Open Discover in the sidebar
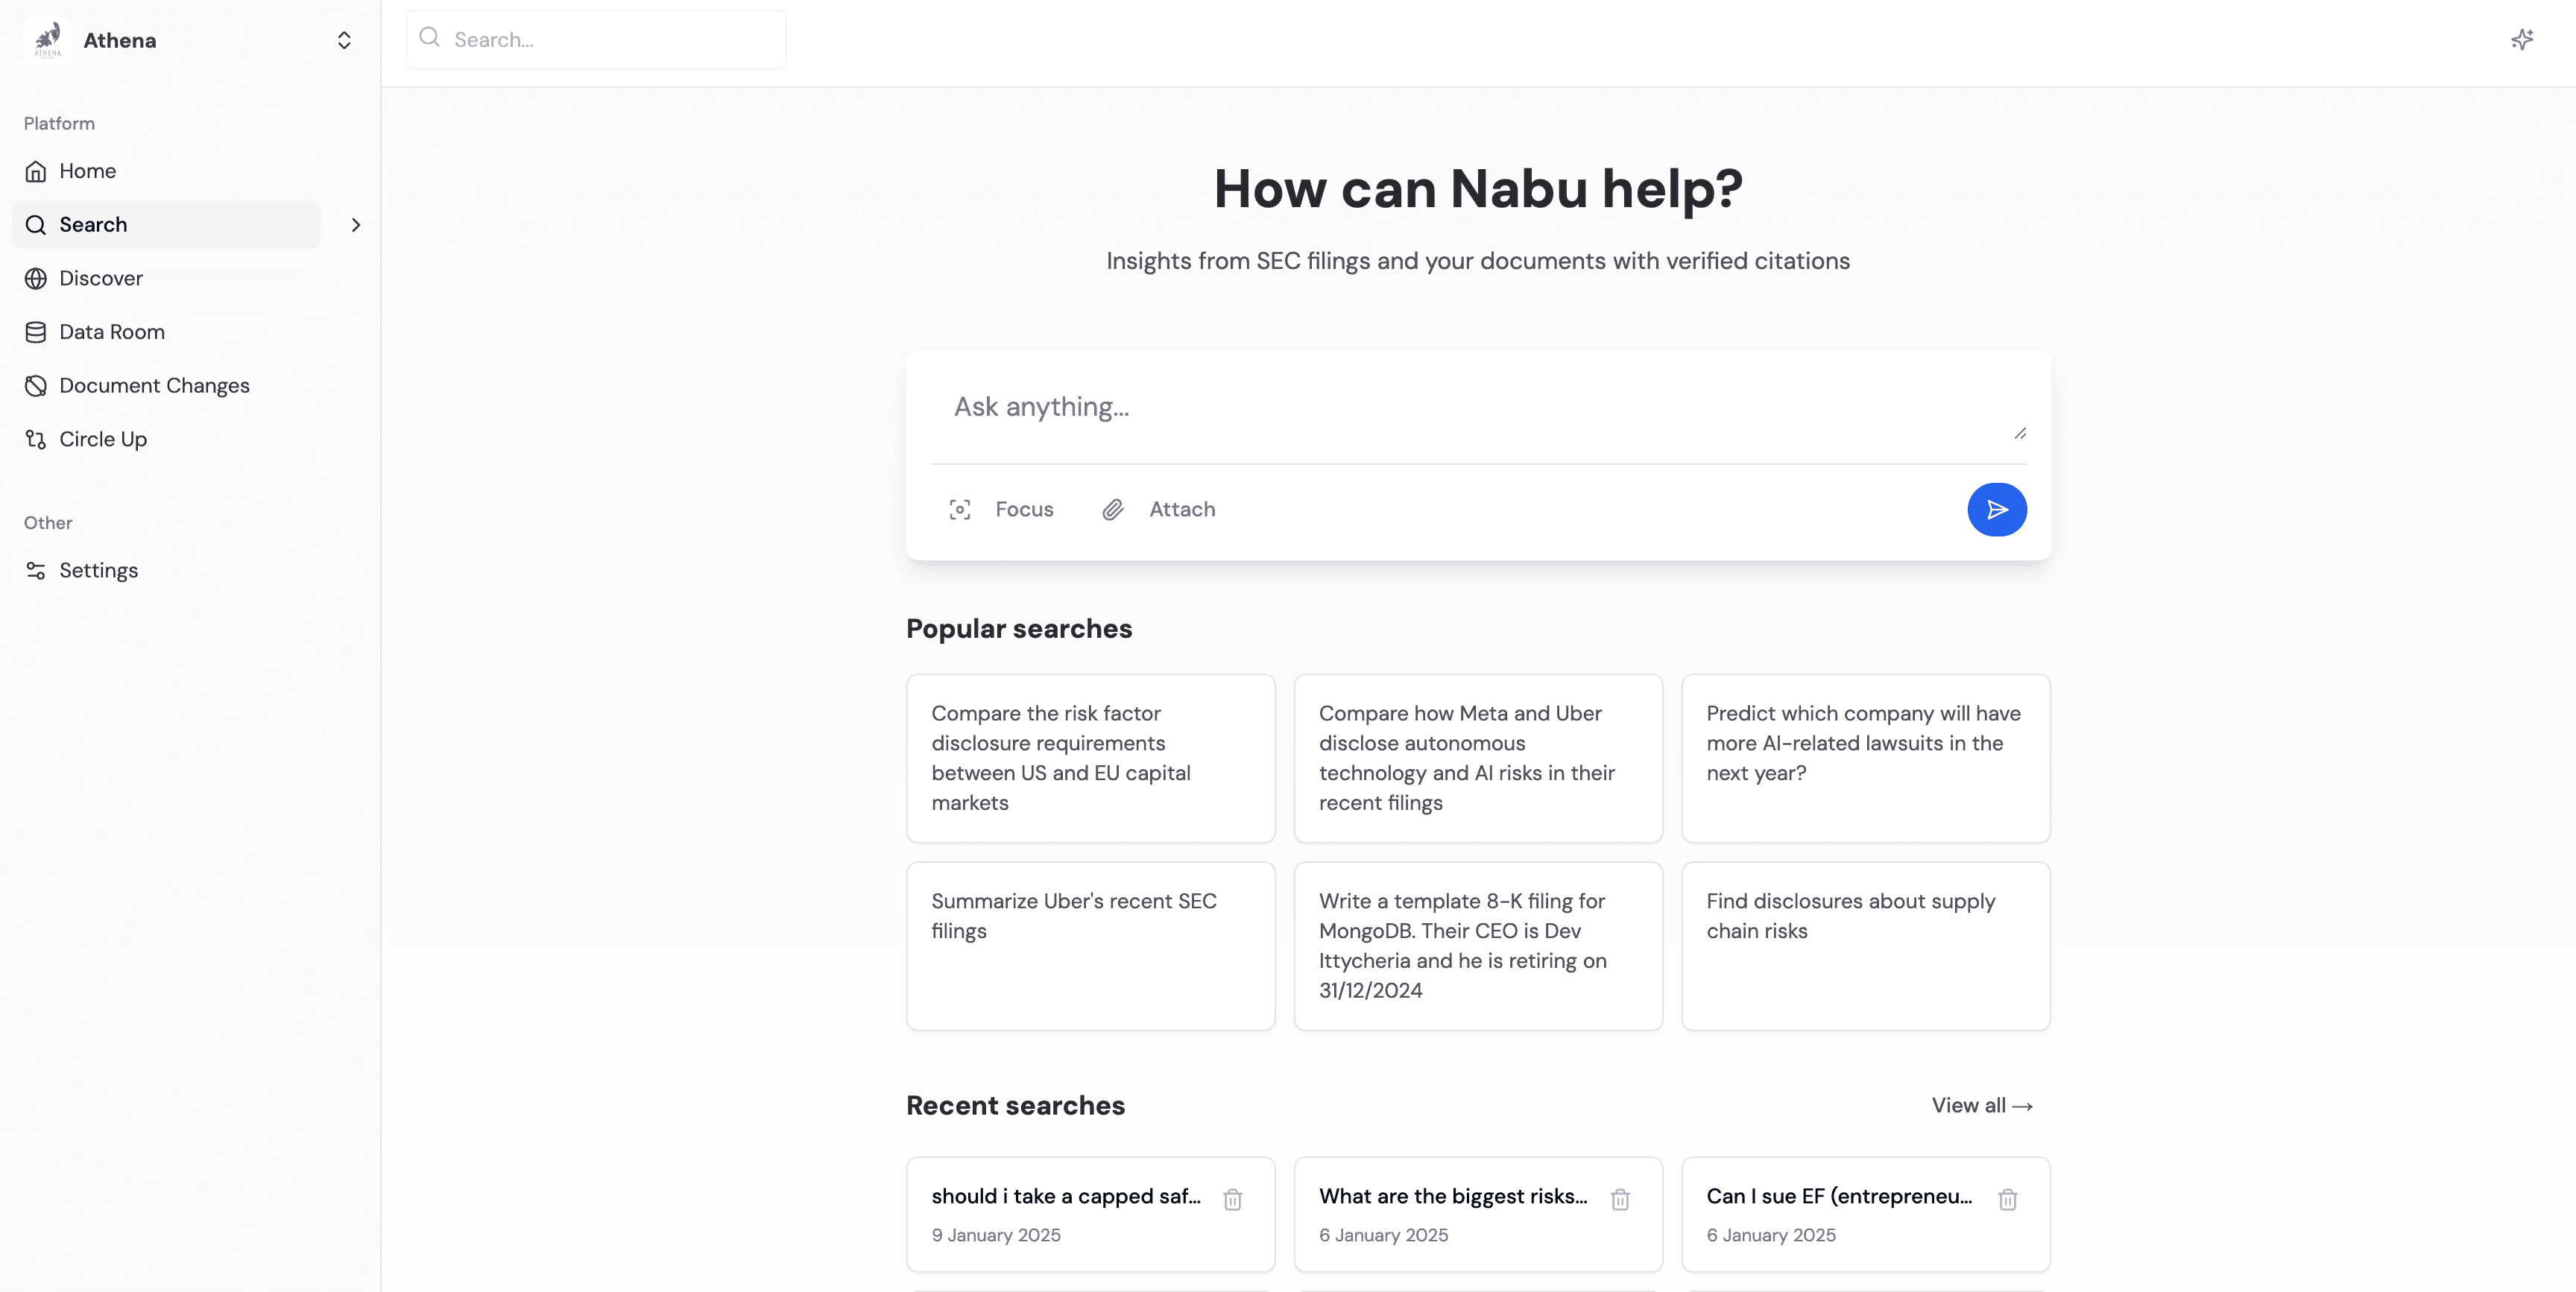Screen dimensions: 2576x1292 pos(101,278)
